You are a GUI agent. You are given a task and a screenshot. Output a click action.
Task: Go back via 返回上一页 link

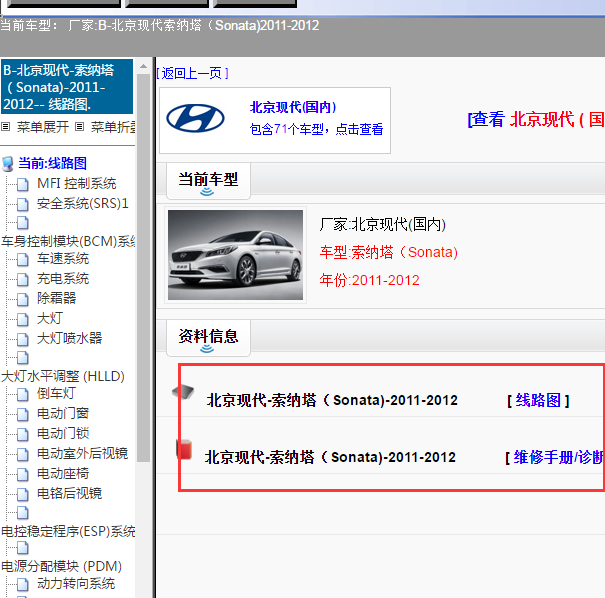193,73
